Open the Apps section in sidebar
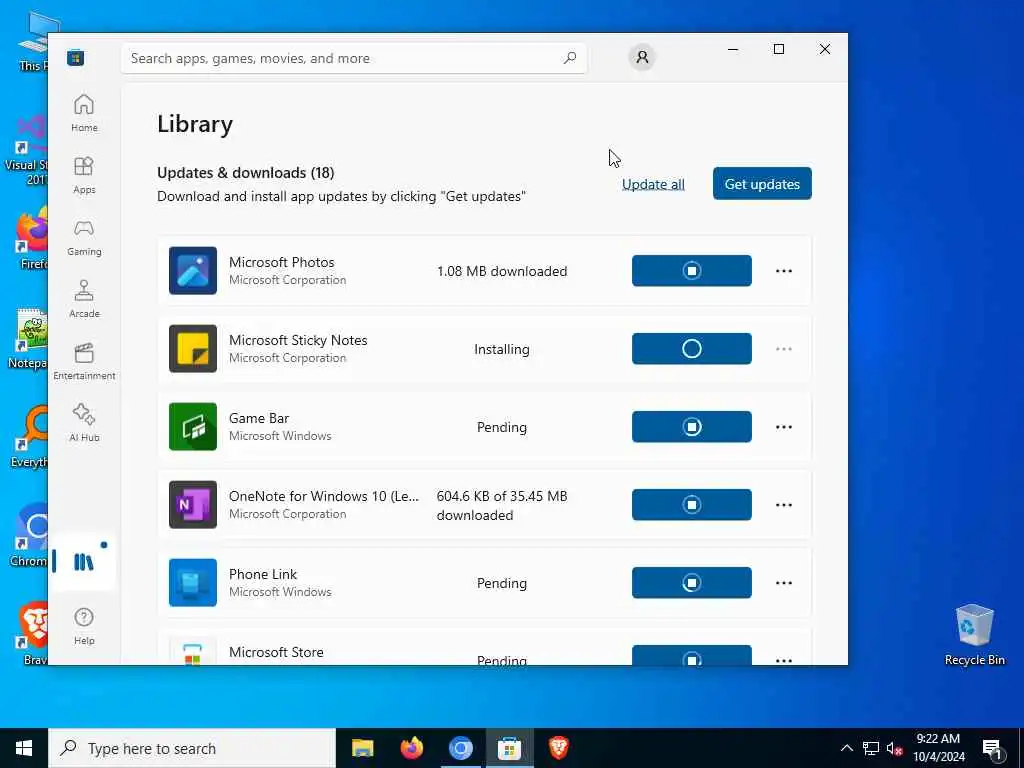The width and height of the screenshot is (1024, 768). (x=84, y=175)
